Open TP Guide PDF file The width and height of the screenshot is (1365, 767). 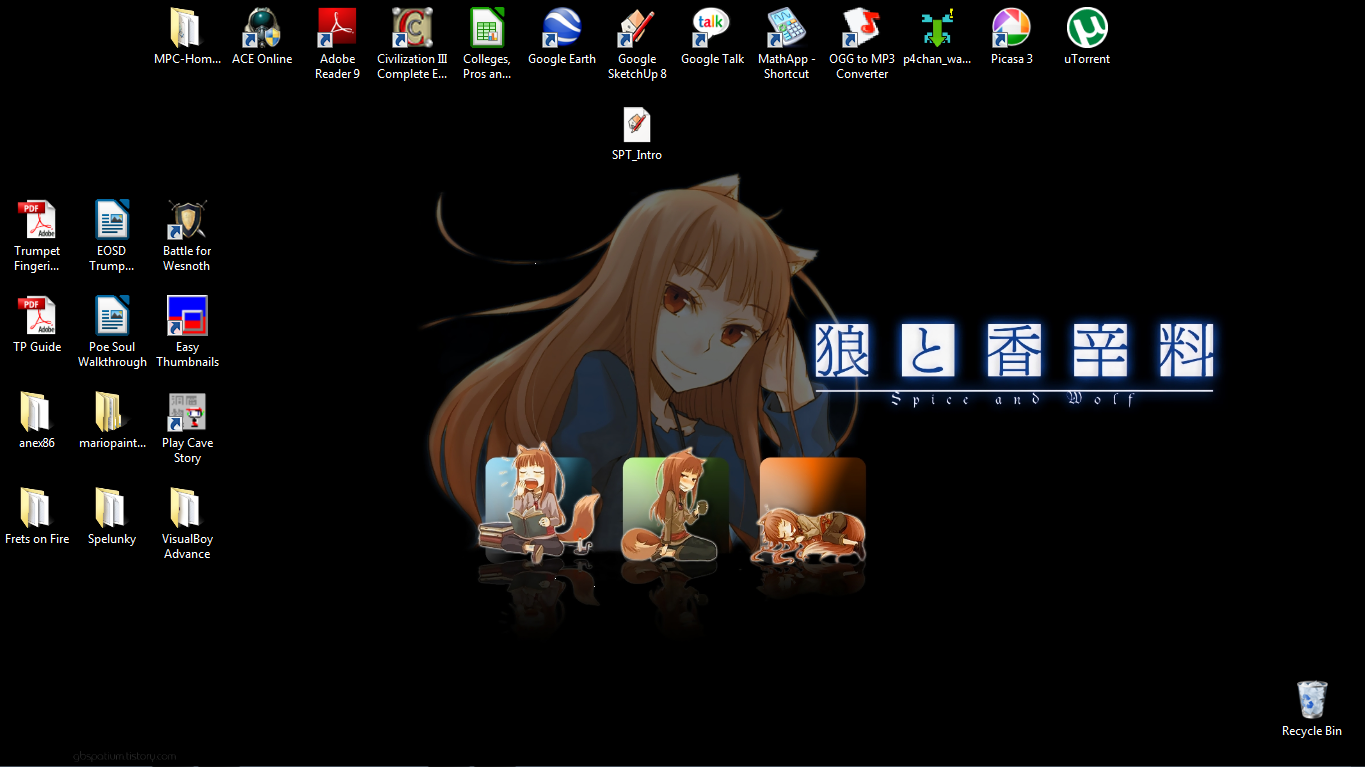tap(37, 316)
